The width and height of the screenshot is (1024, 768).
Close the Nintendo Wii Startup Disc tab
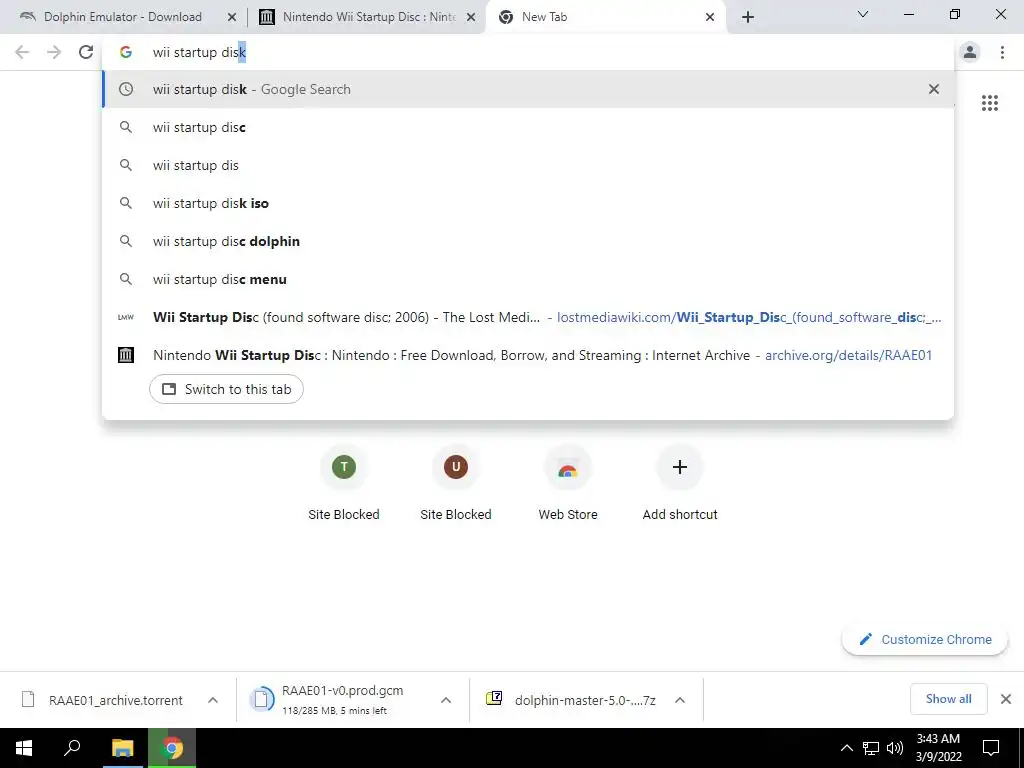[471, 18]
